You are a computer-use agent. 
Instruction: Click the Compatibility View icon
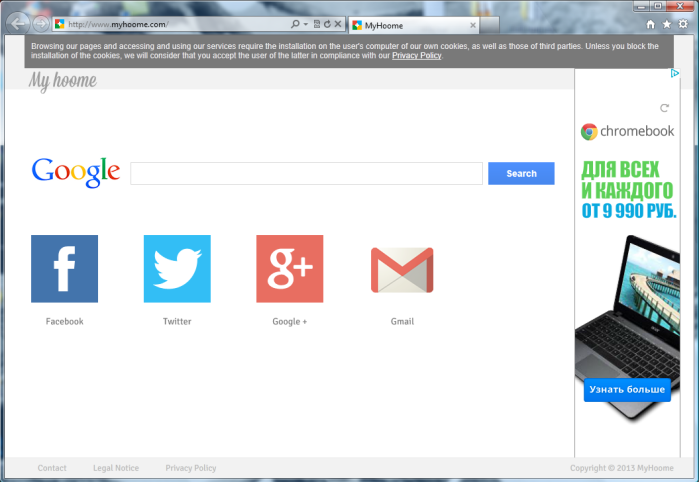(x=317, y=24)
